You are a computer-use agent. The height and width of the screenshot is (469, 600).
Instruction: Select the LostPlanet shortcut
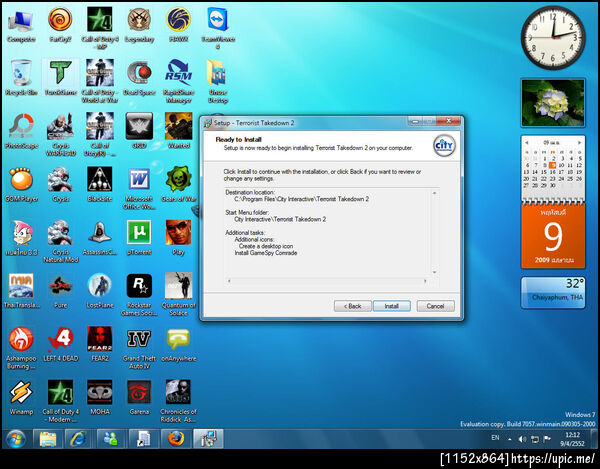99,291
